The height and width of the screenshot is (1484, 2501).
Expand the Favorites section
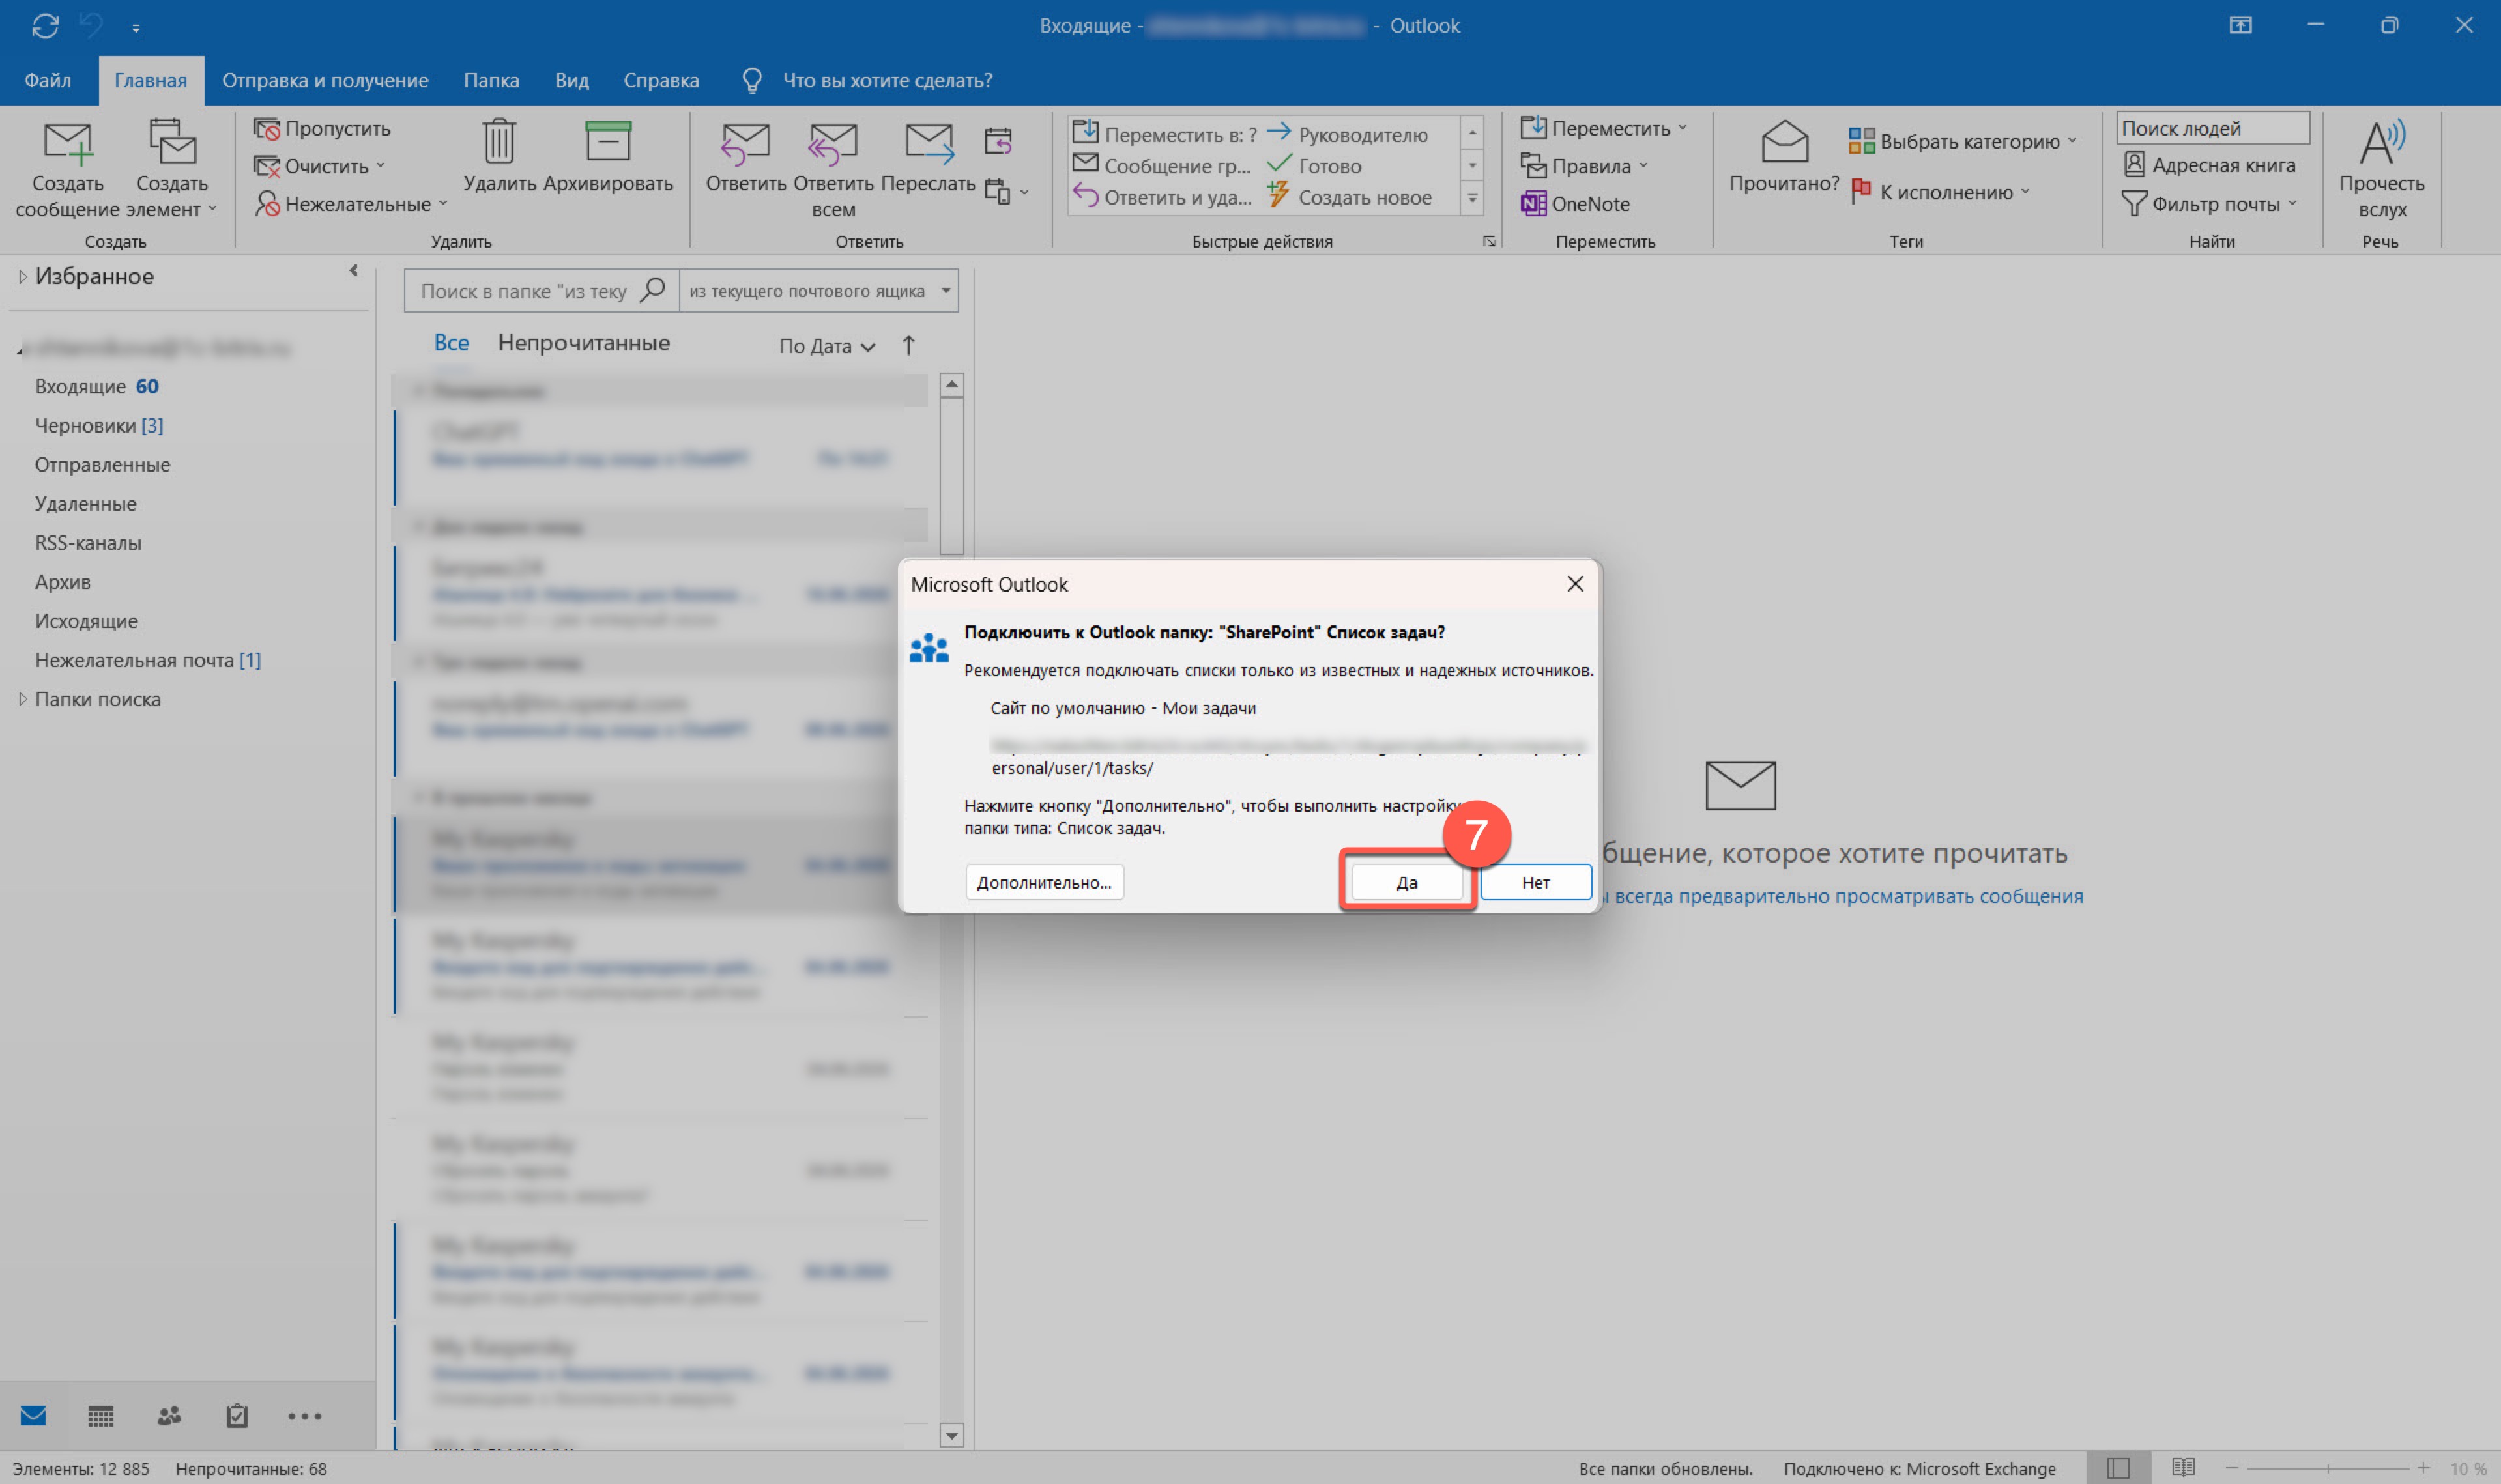pyautogui.click(x=23, y=277)
